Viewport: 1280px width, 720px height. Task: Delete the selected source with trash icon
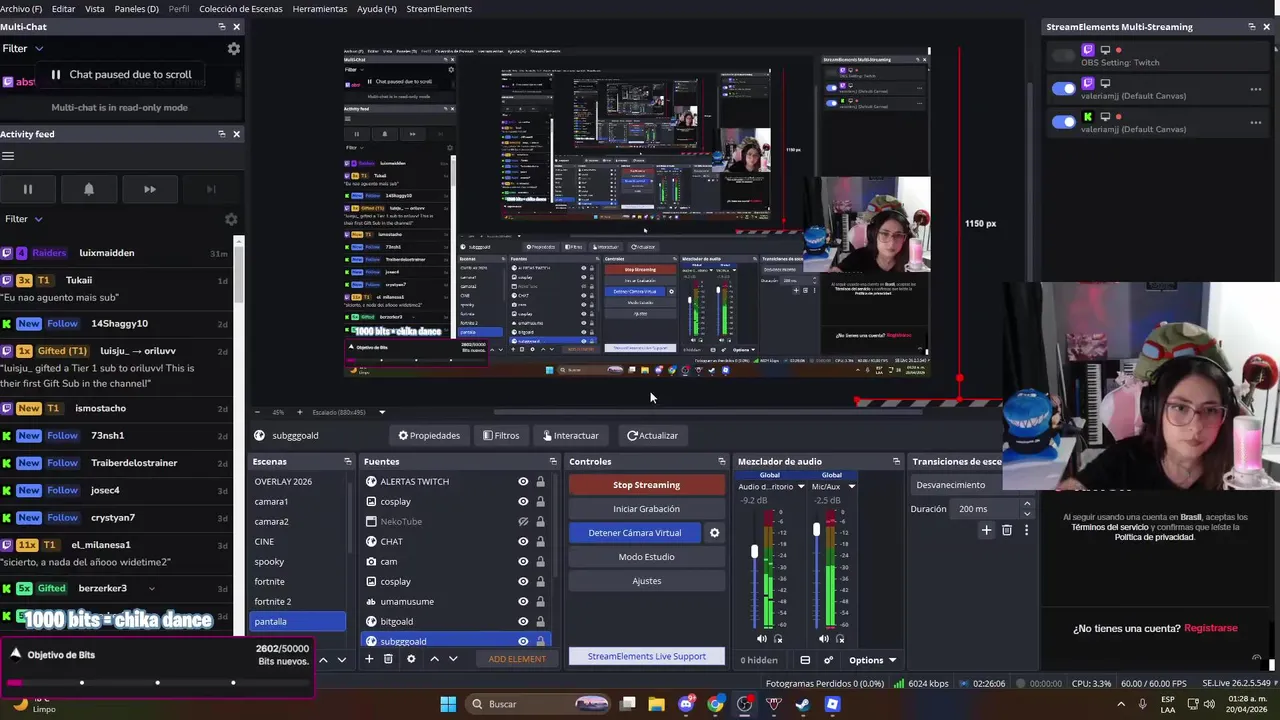388,659
